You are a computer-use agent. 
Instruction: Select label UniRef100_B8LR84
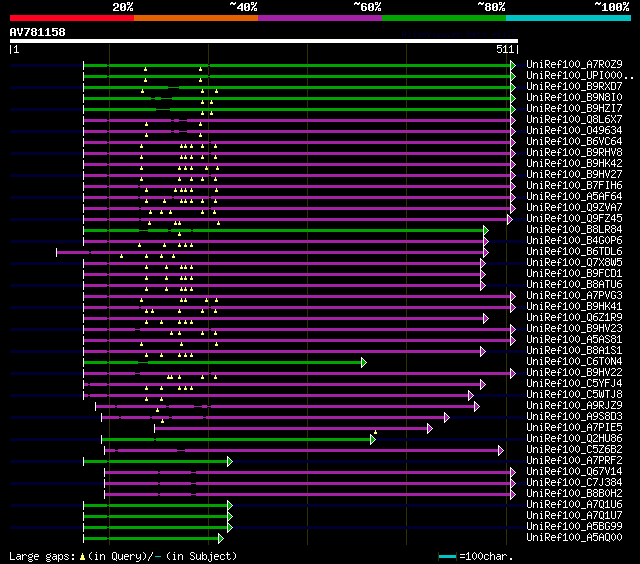pos(574,230)
